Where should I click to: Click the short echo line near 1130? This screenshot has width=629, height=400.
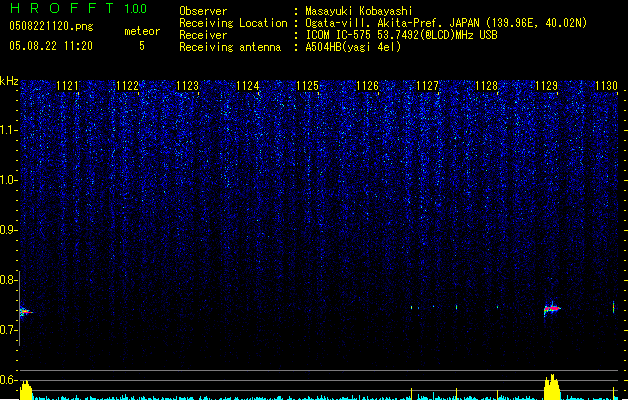pyautogui.click(x=613, y=307)
